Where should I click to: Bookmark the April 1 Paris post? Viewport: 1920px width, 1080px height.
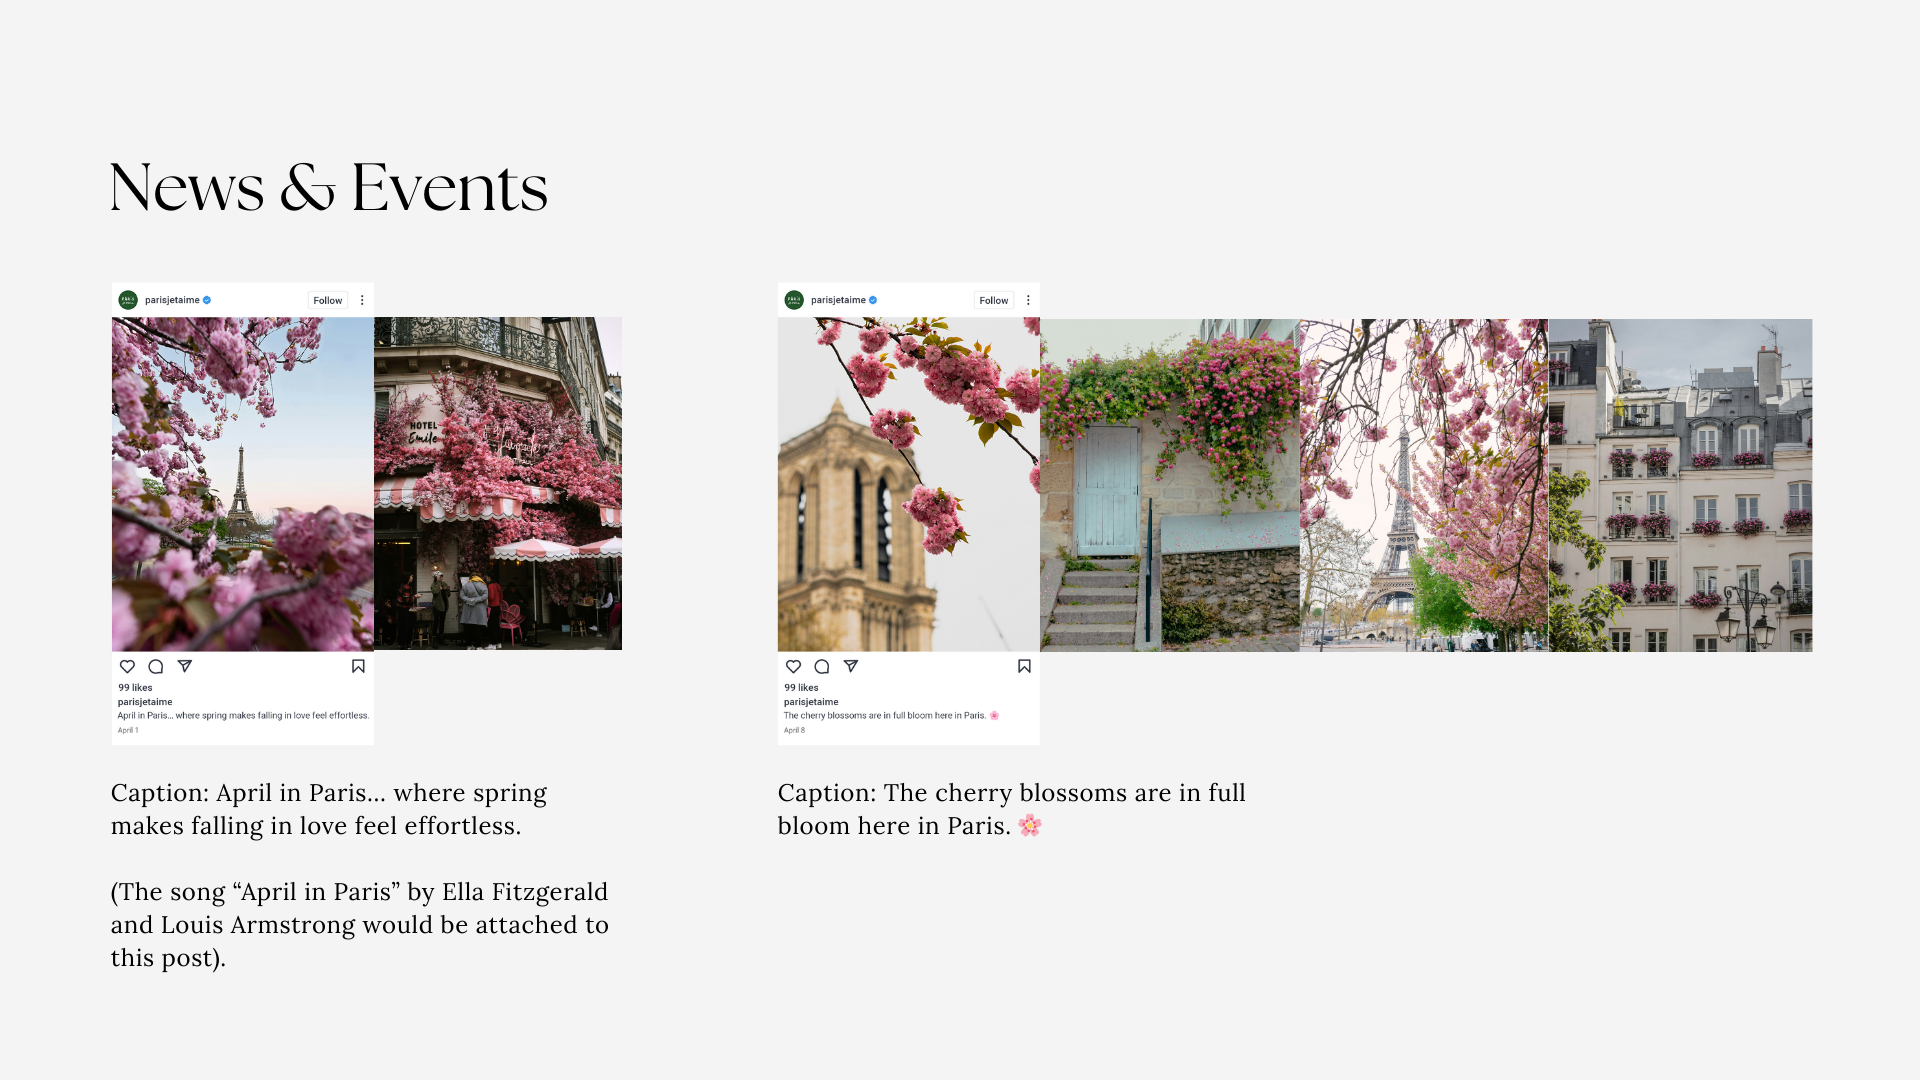pos(358,666)
